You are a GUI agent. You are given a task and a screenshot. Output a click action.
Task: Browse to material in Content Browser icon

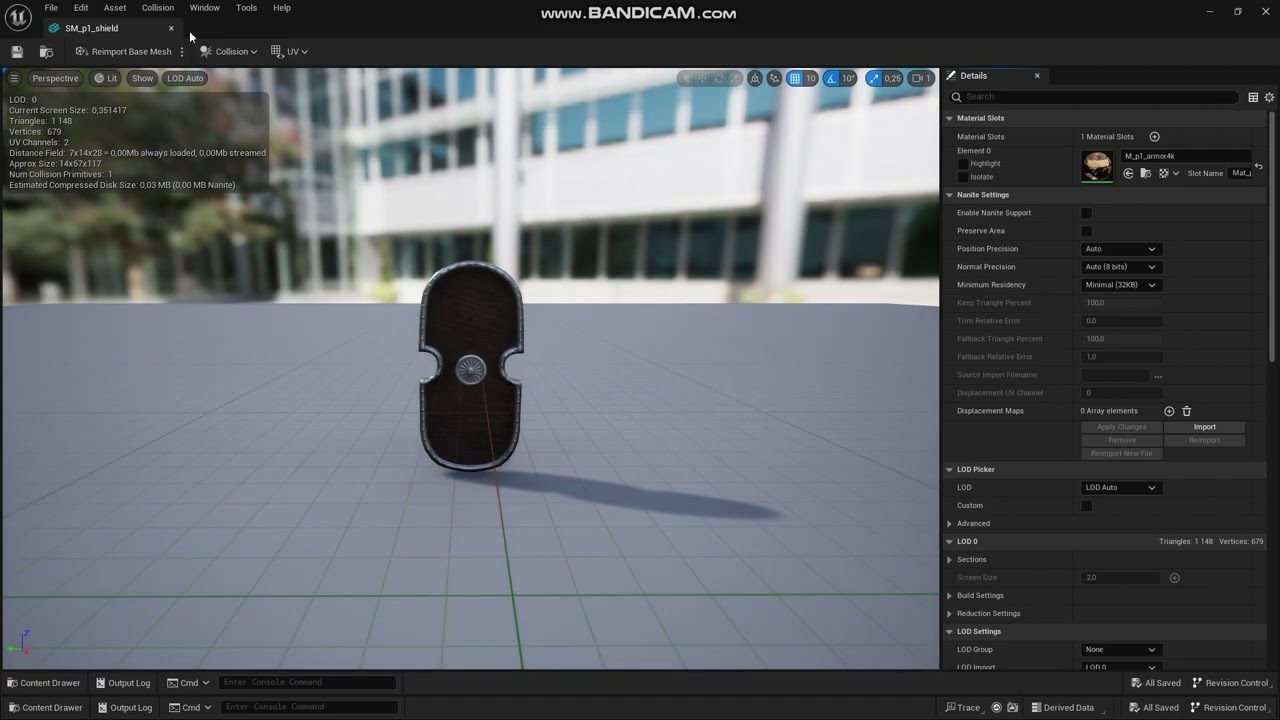pyautogui.click(x=1146, y=173)
